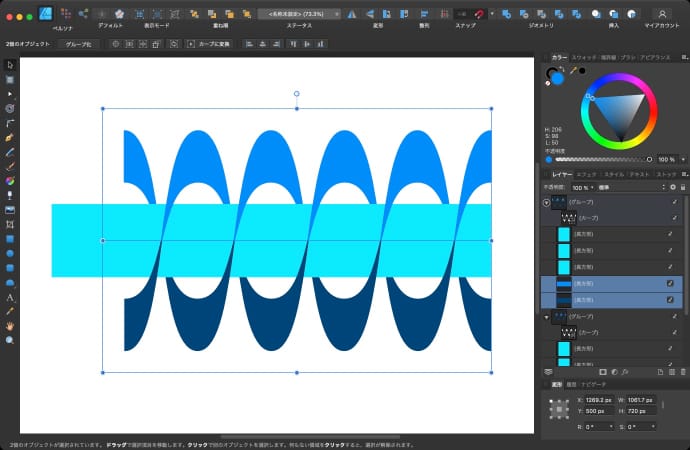Pick the Artistic Text tool
Screen dimensions: 690x450
[x=10, y=297]
